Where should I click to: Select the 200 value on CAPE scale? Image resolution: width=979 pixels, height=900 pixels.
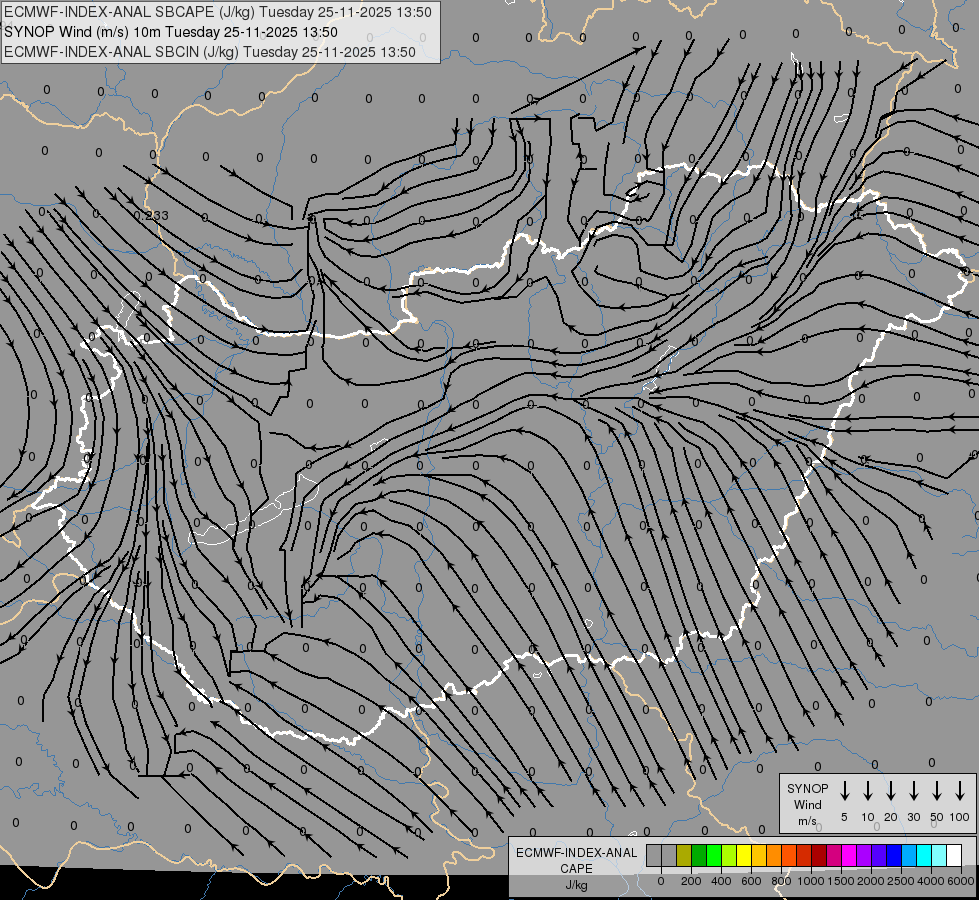coord(691,881)
